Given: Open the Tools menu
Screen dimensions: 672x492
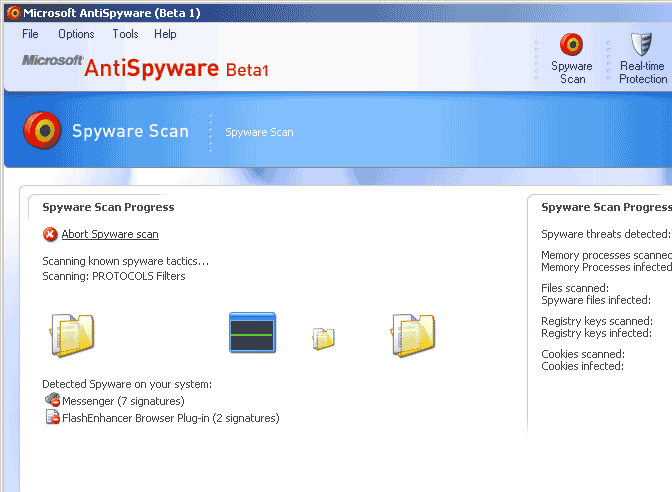Looking at the screenshot, I should (125, 34).
